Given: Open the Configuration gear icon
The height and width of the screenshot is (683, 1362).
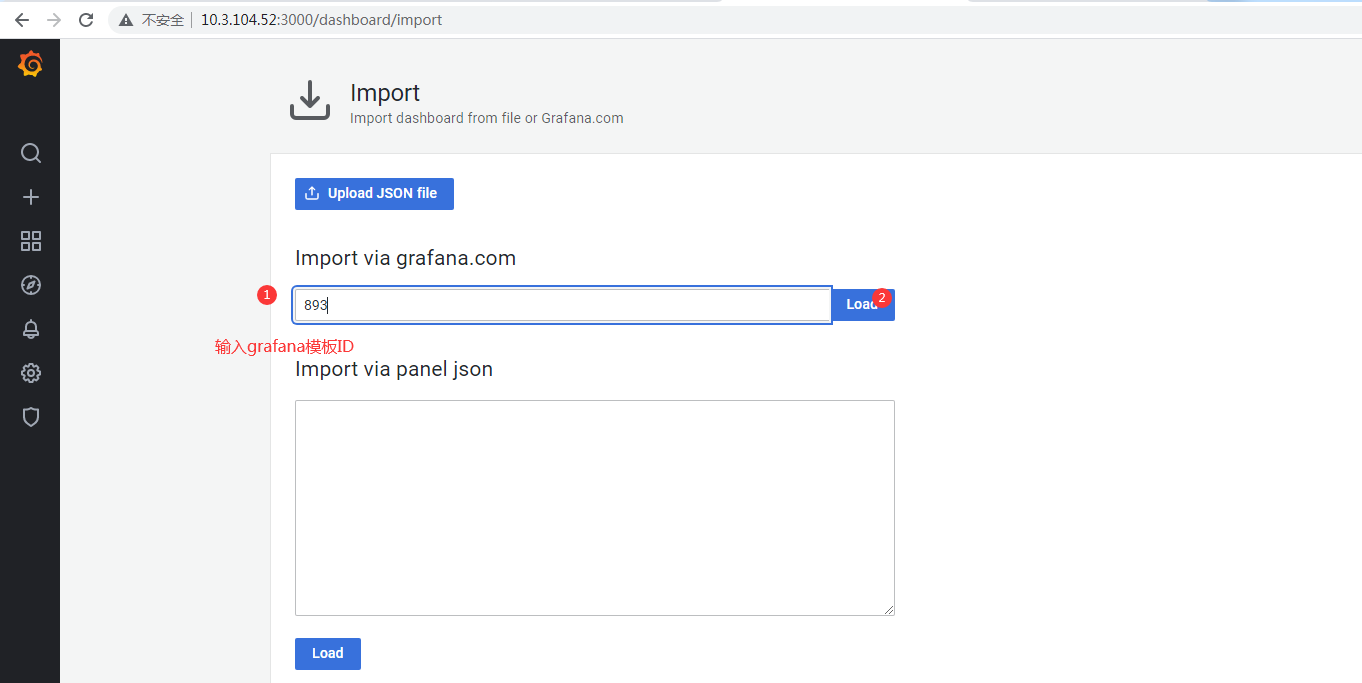Looking at the screenshot, I should (31, 373).
